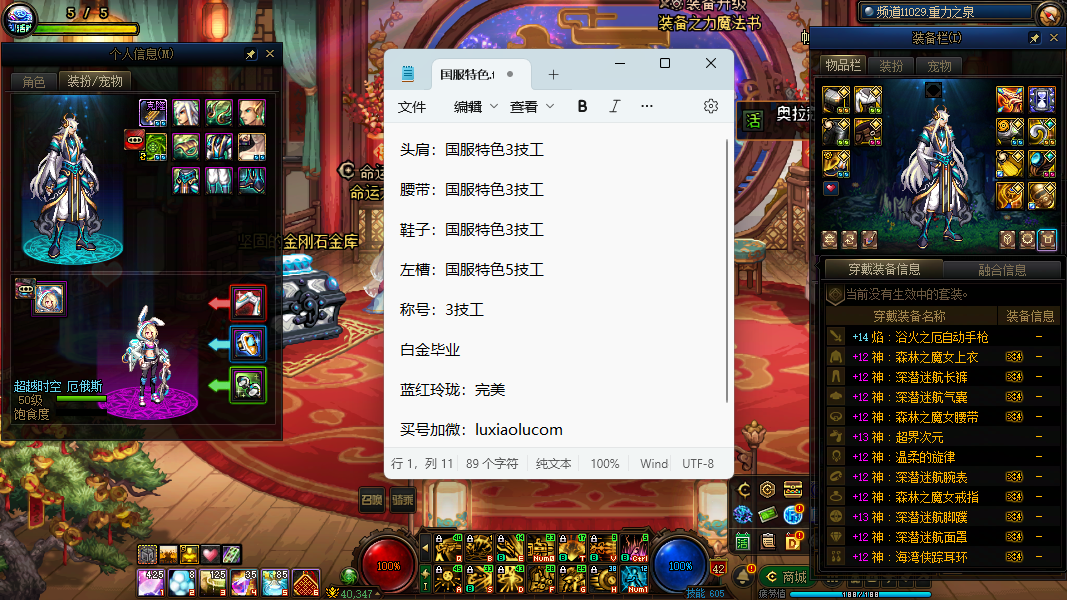The height and width of the screenshot is (600, 1067).
Task: Click the notification bell icon
Action: click(x=743, y=576)
